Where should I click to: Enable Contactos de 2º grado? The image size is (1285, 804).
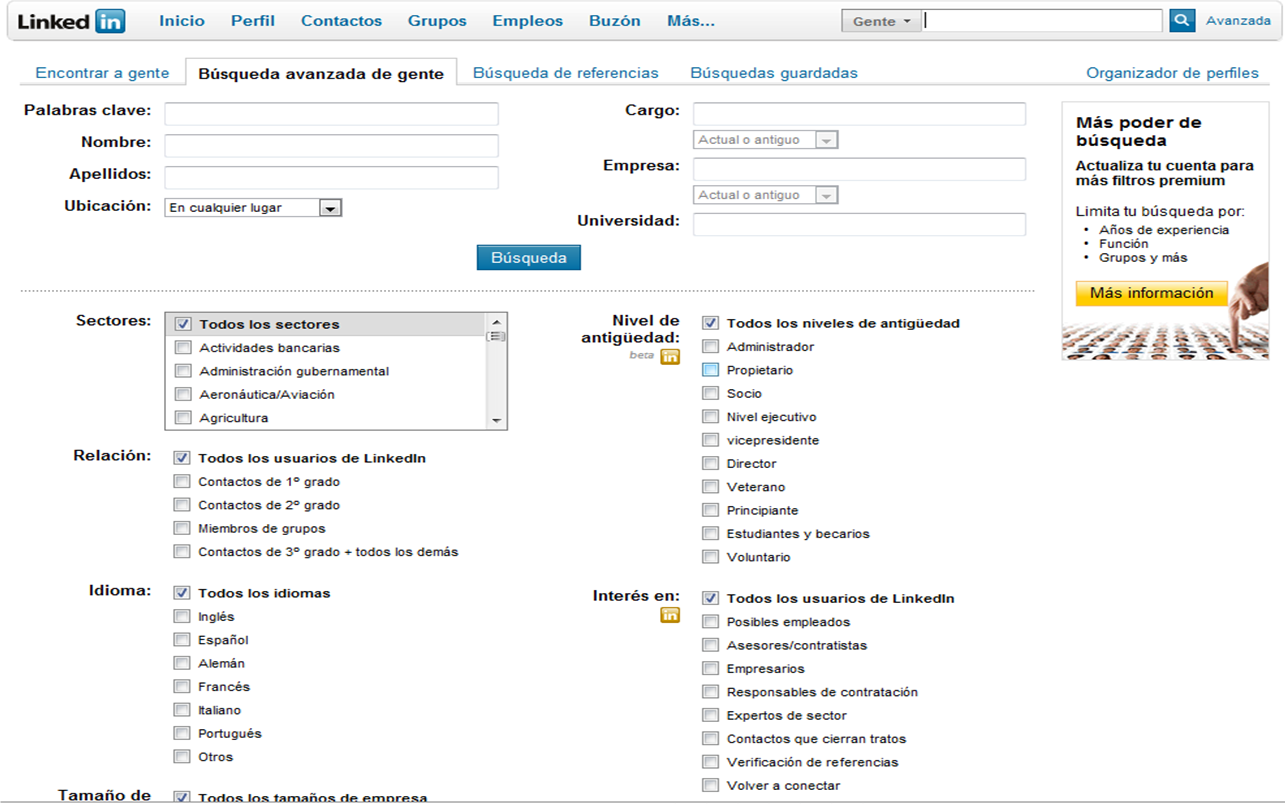pos(182,505)
